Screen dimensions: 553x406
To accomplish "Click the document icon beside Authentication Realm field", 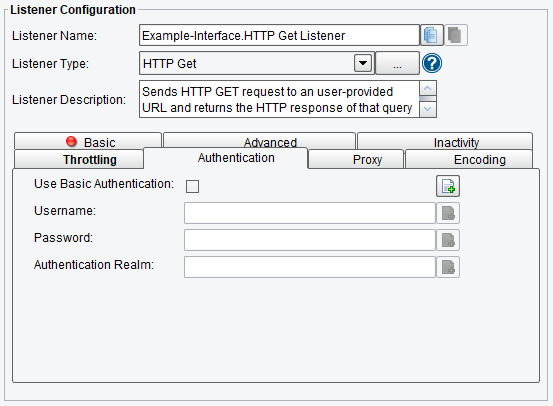I will (x=448, y=267).
